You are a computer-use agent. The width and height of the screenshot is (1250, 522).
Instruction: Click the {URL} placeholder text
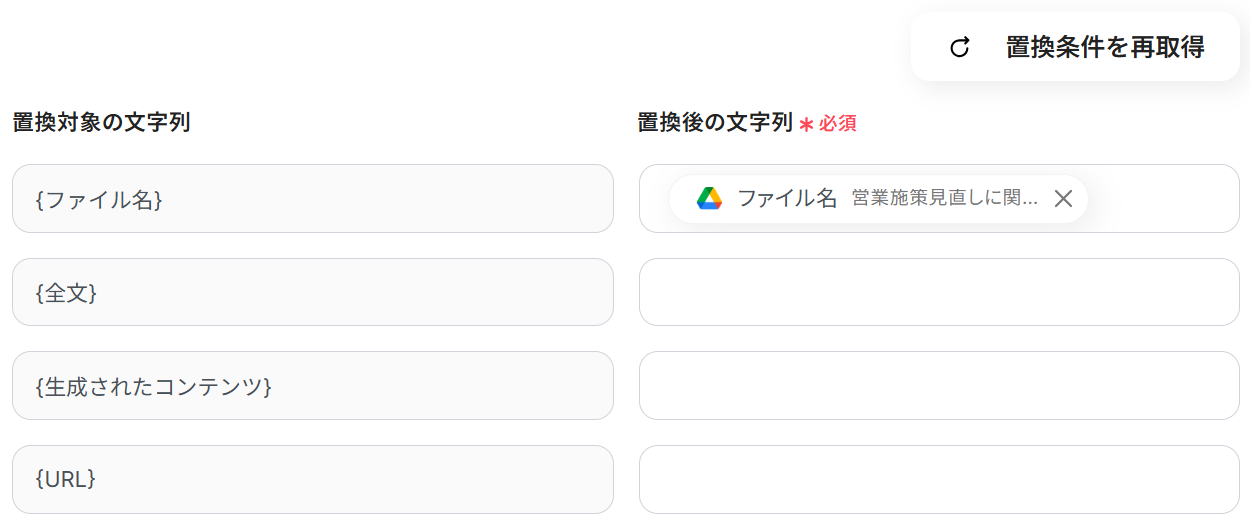click(66, 479)
